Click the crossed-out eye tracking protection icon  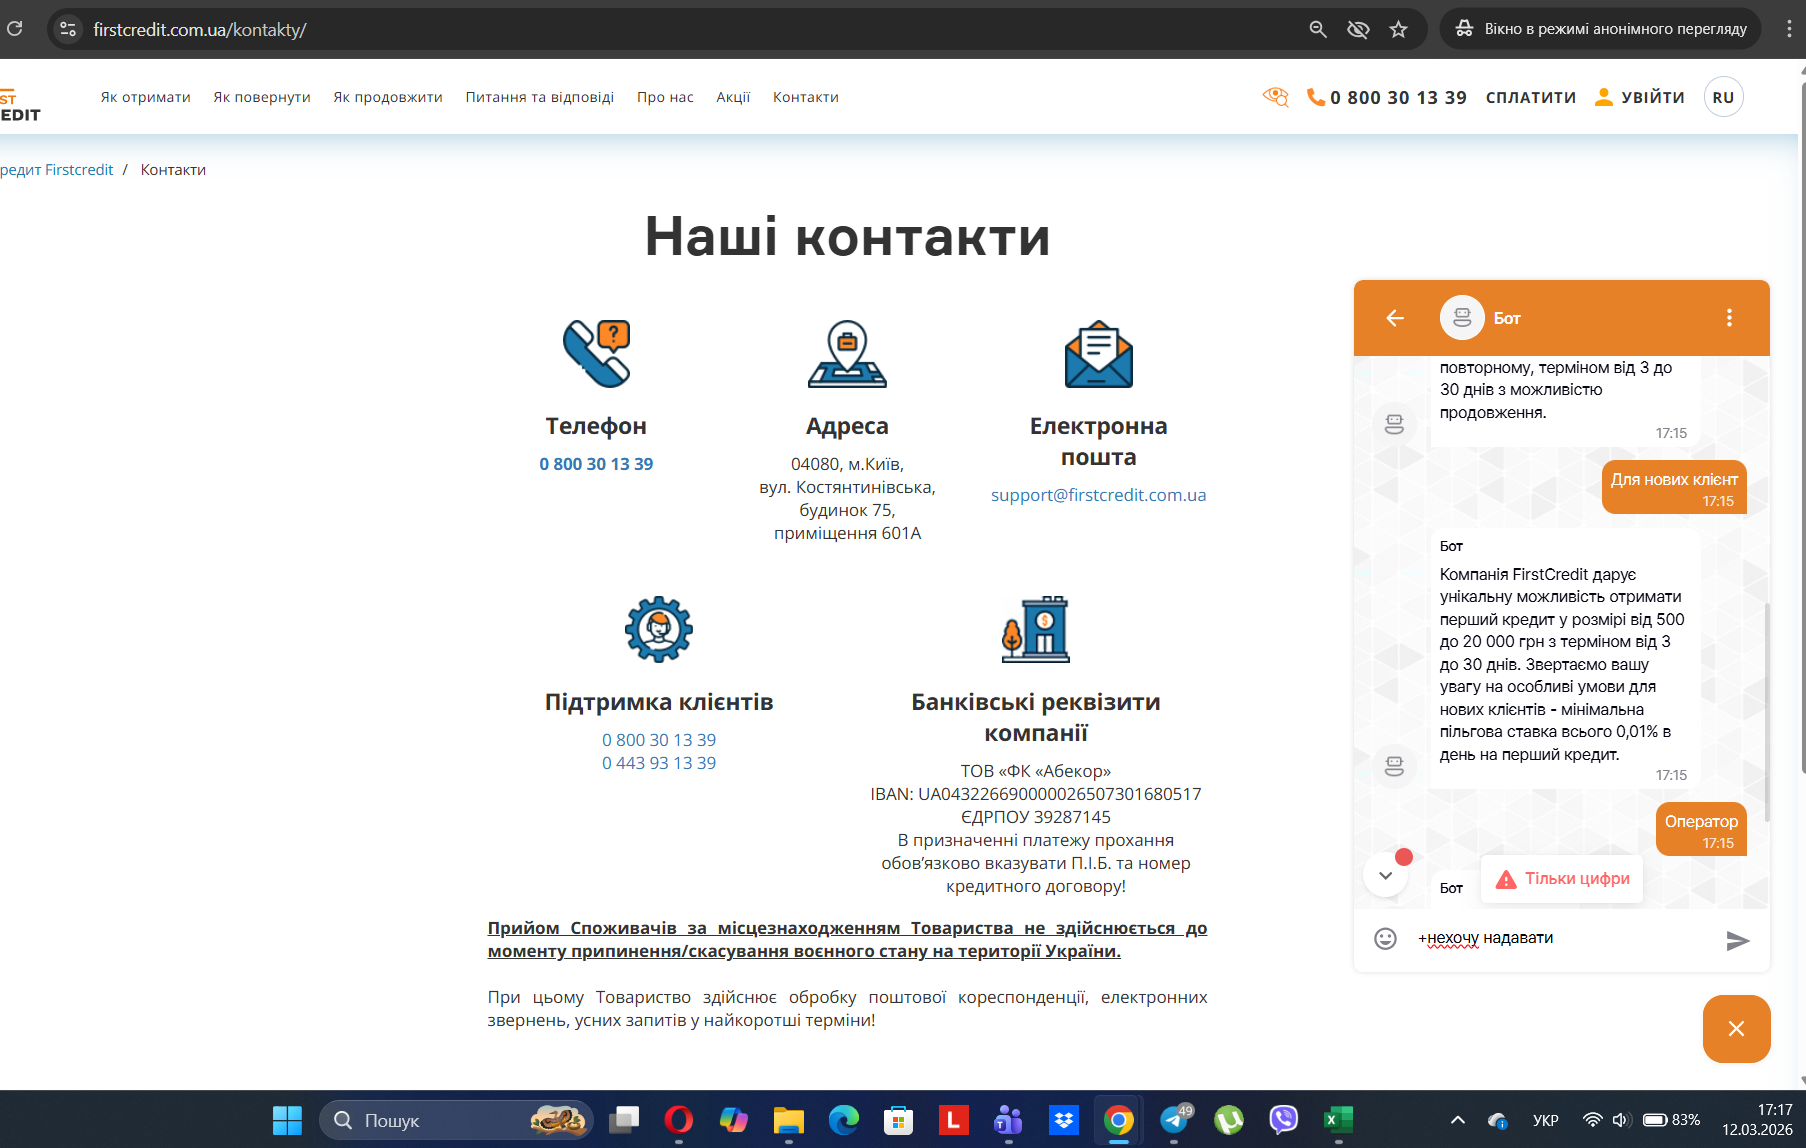(x=1358, y=29)
